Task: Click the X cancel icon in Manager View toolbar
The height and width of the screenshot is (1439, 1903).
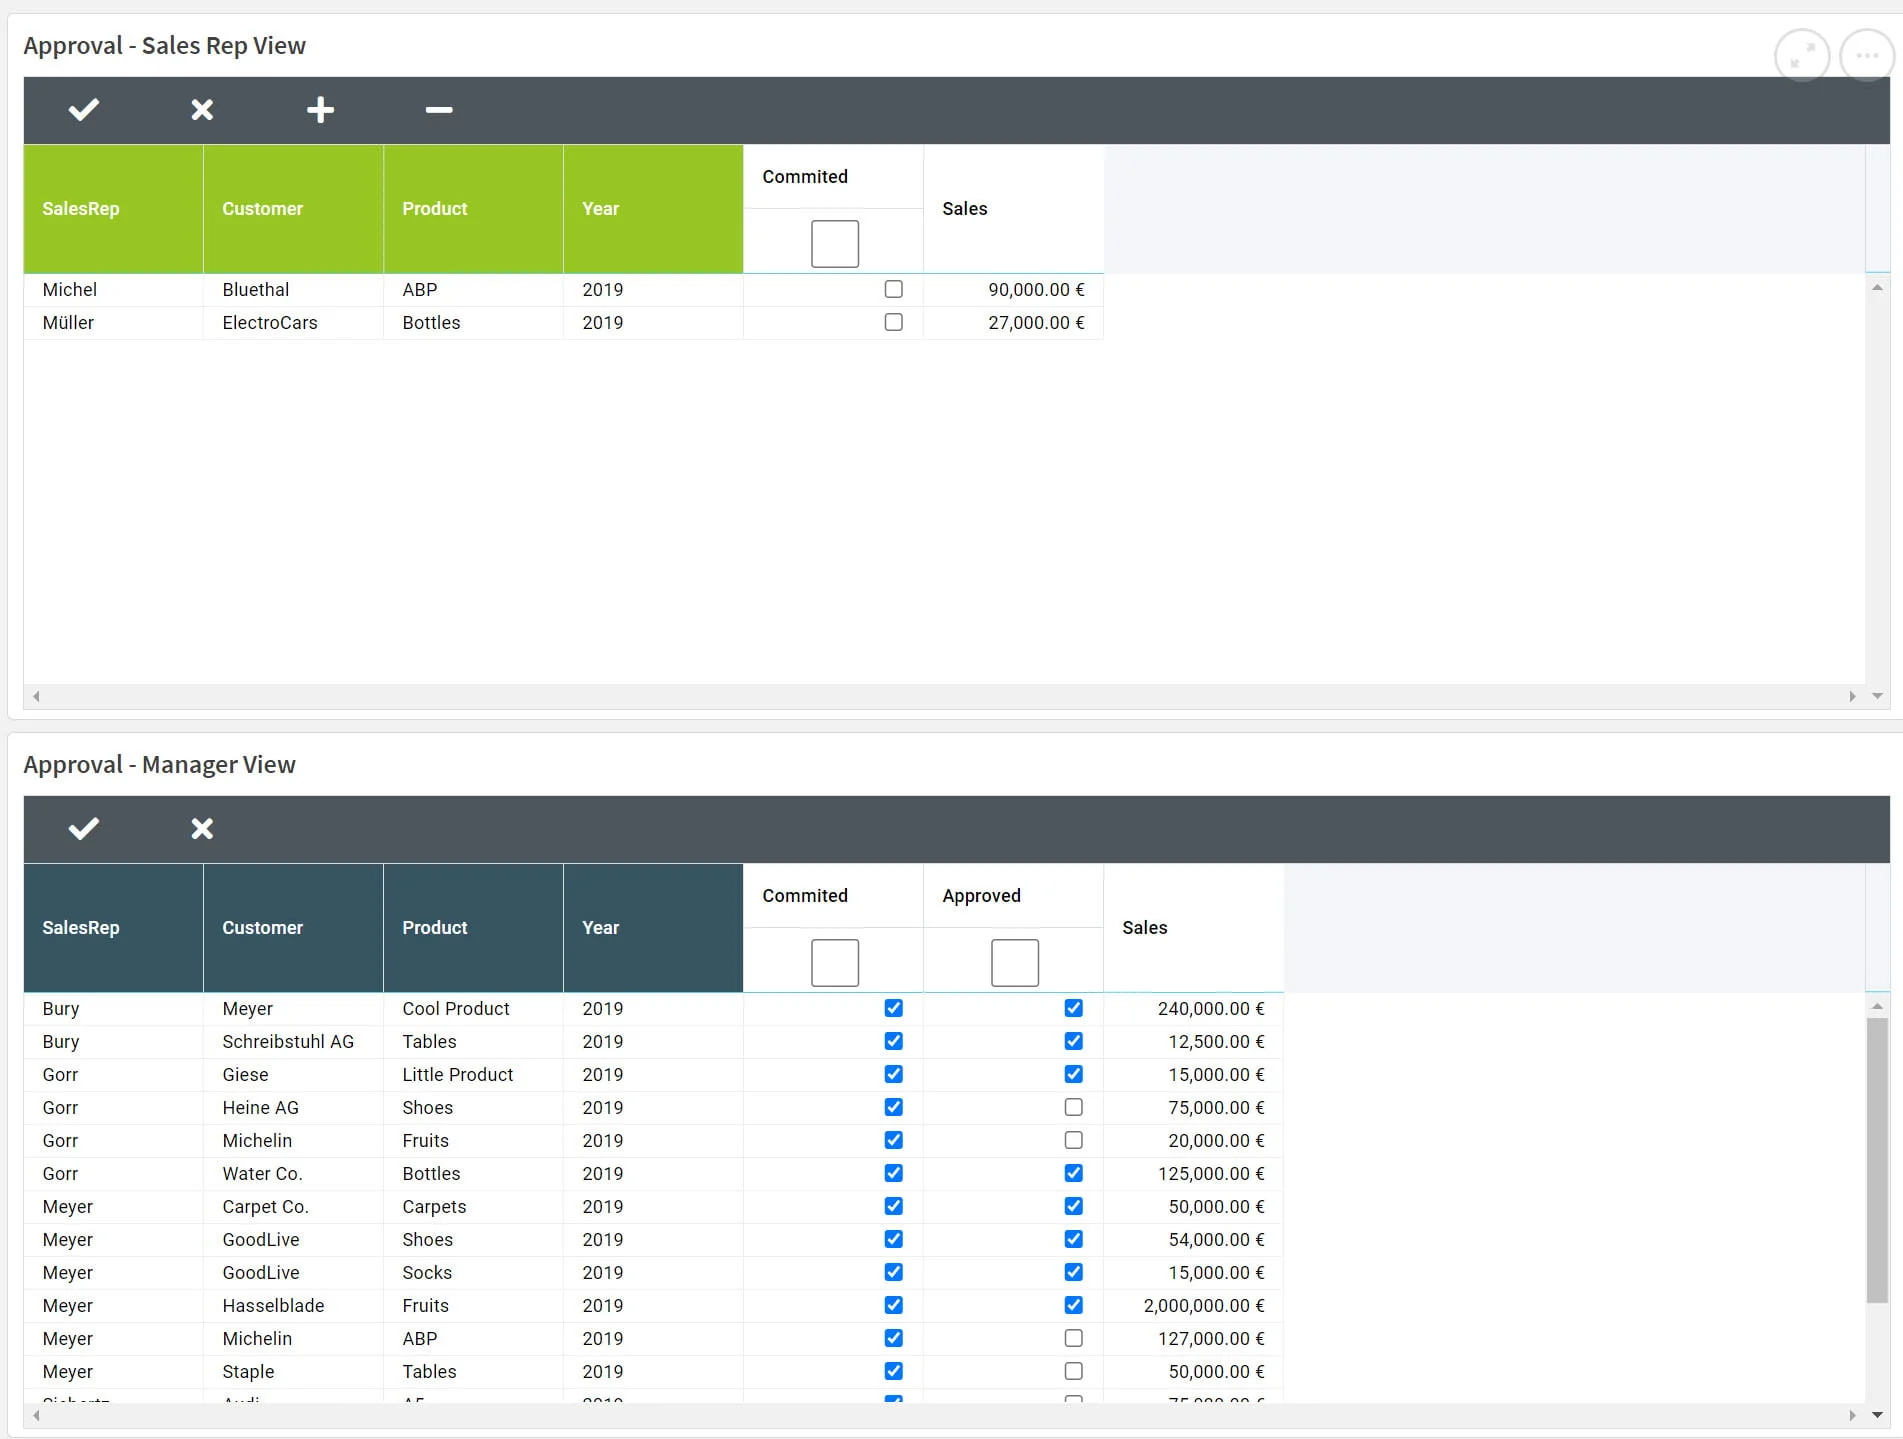Action: coord(202,829)
